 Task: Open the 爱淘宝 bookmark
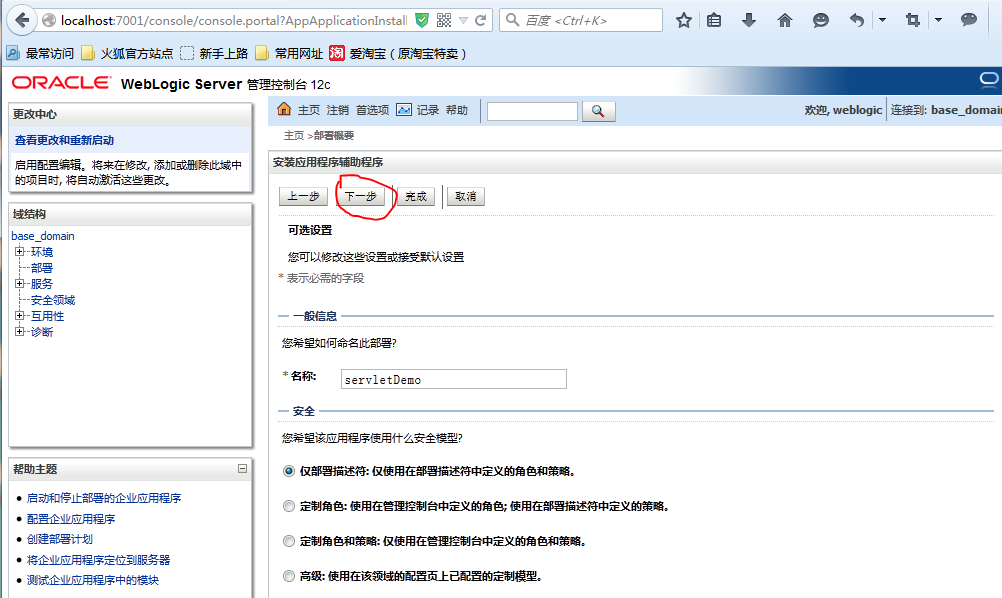point(398,54)
